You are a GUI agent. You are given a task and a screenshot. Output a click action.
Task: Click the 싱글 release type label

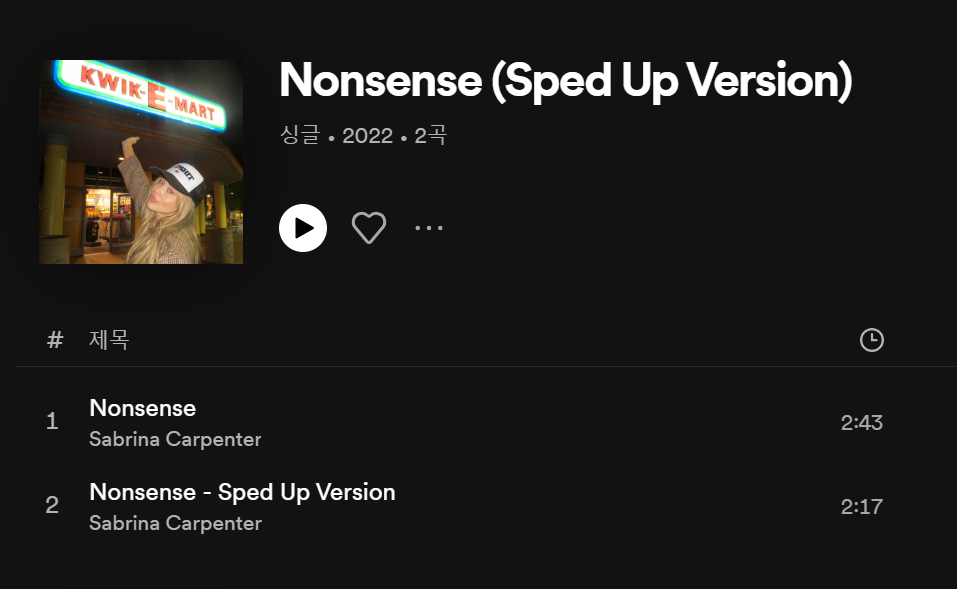[x=300, y=135]
